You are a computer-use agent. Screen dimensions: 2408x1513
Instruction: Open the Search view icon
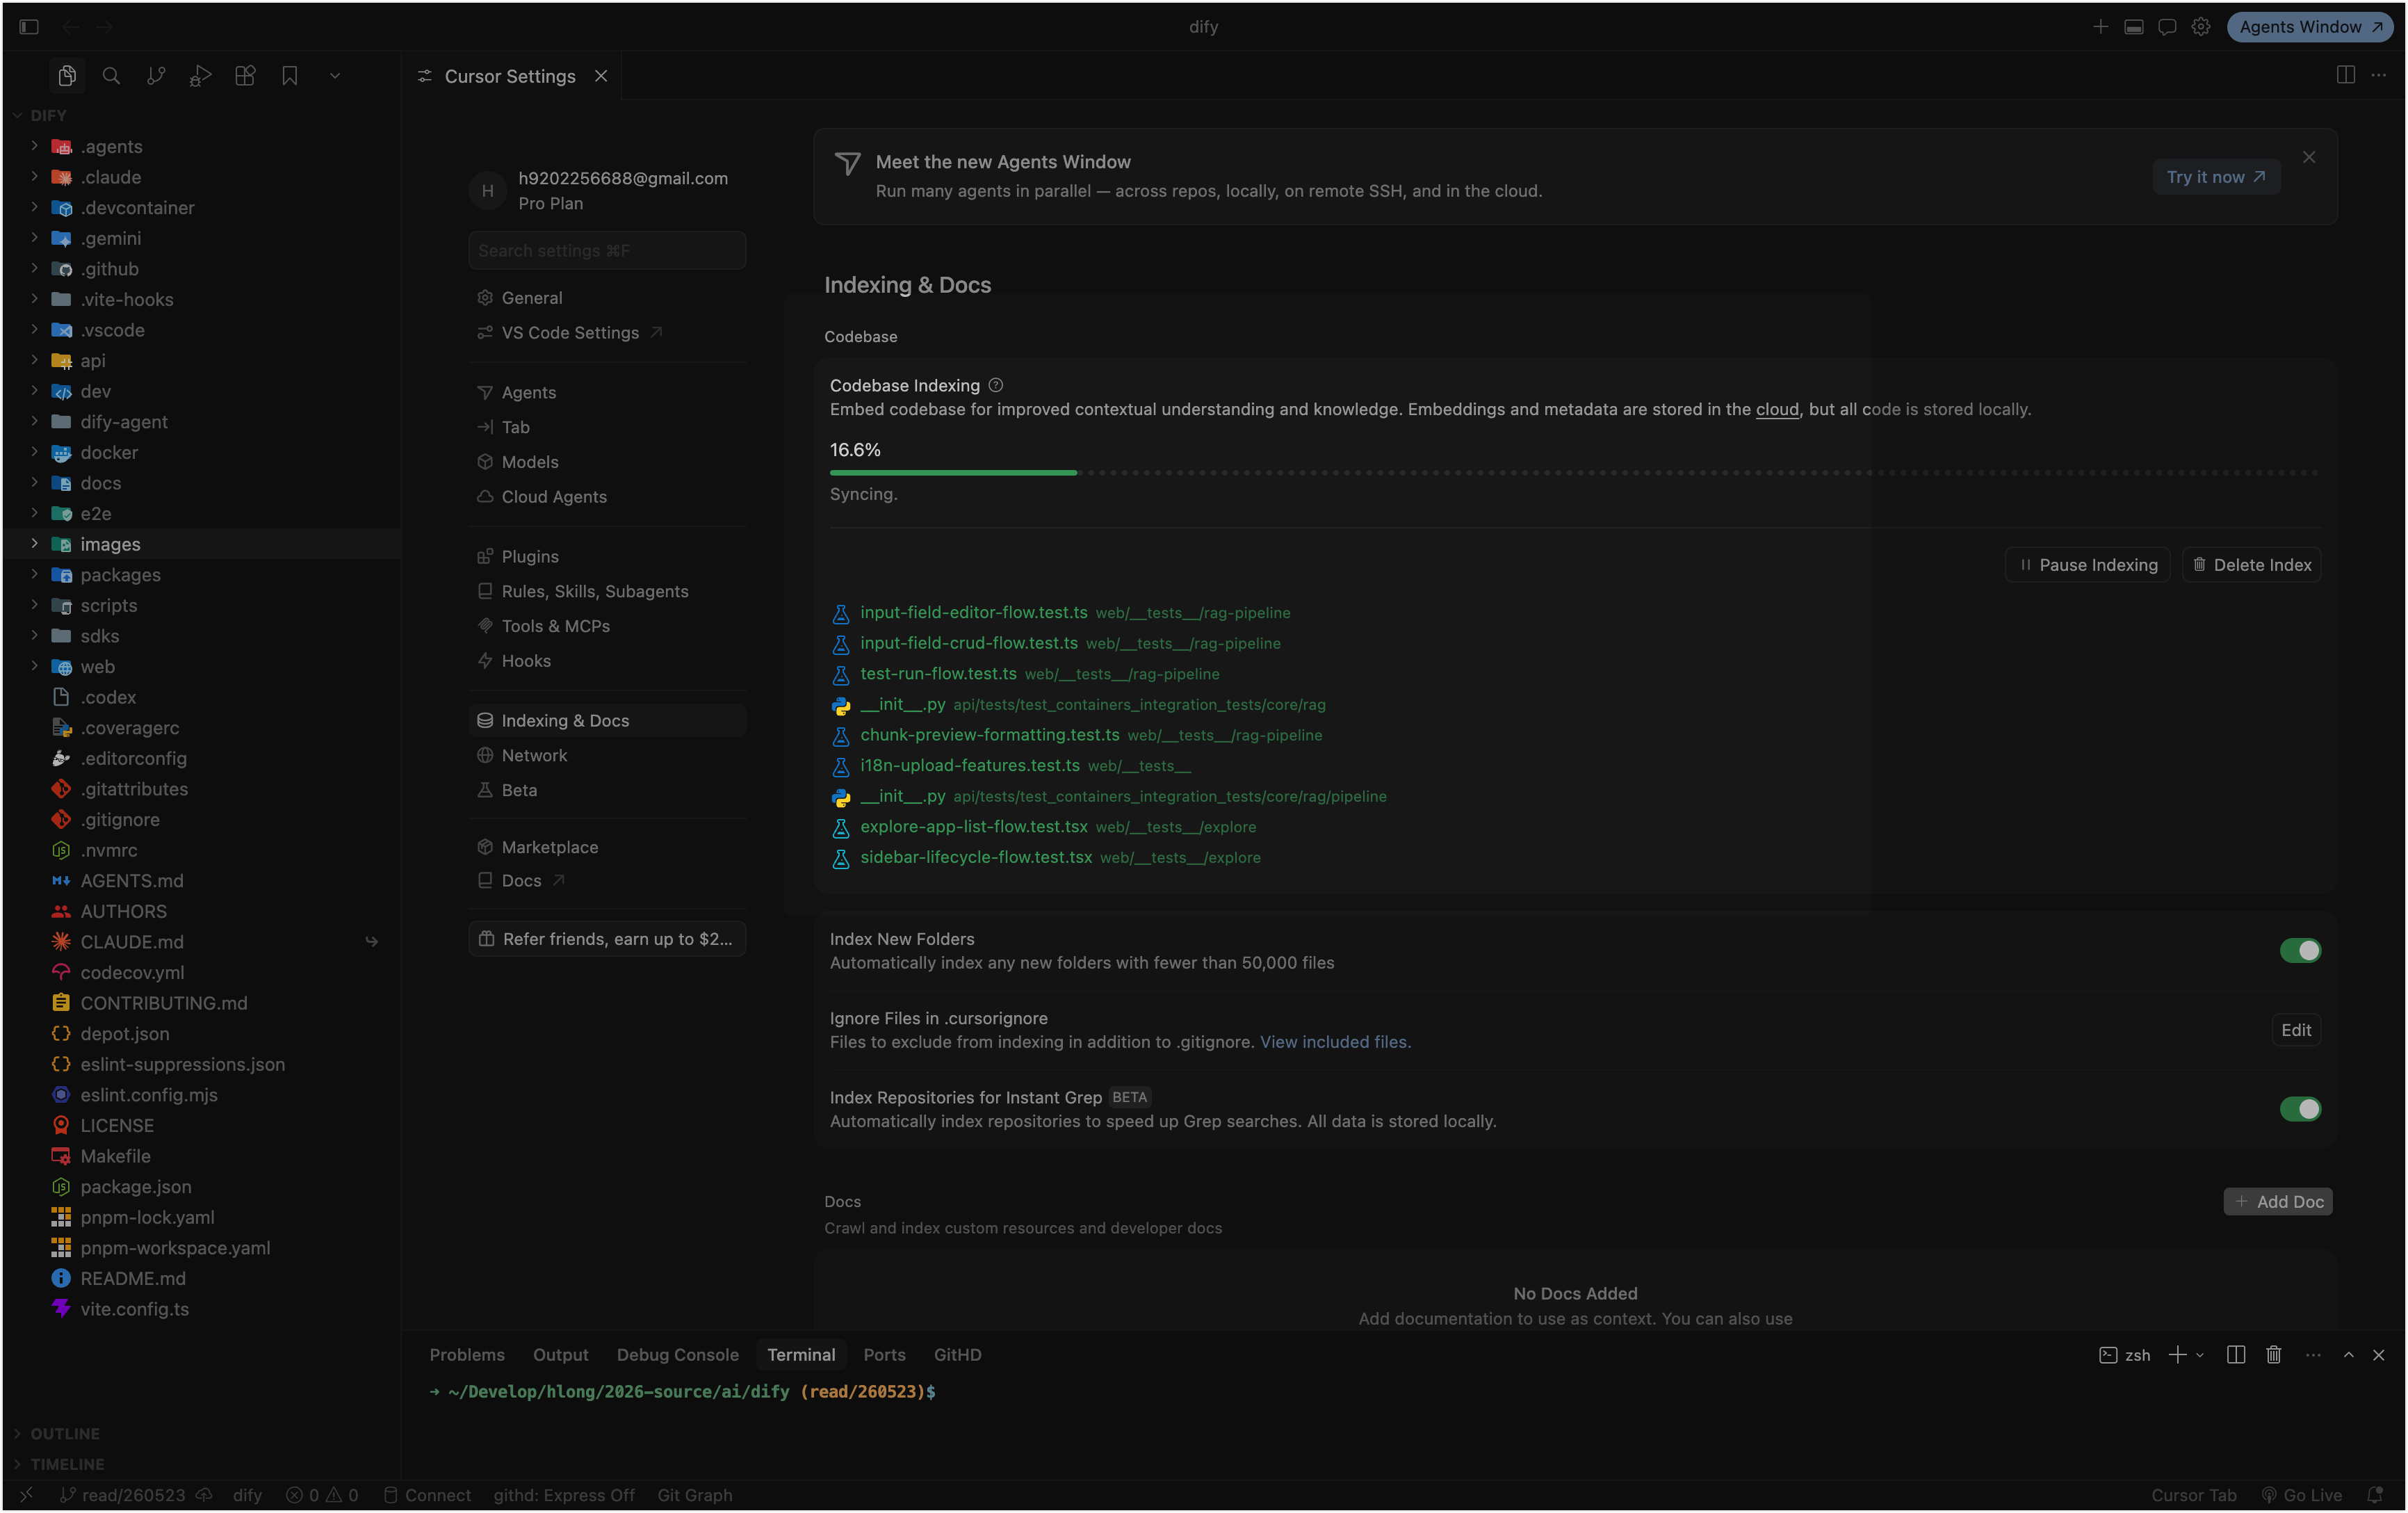[x=111, y=76]
